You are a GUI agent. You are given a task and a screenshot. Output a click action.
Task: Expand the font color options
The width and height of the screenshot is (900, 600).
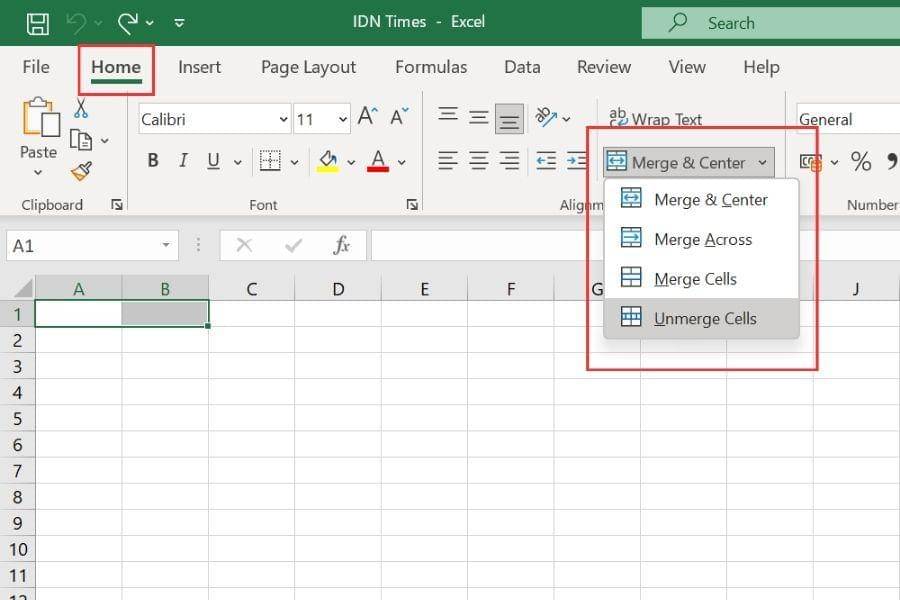tap(400, 161)
